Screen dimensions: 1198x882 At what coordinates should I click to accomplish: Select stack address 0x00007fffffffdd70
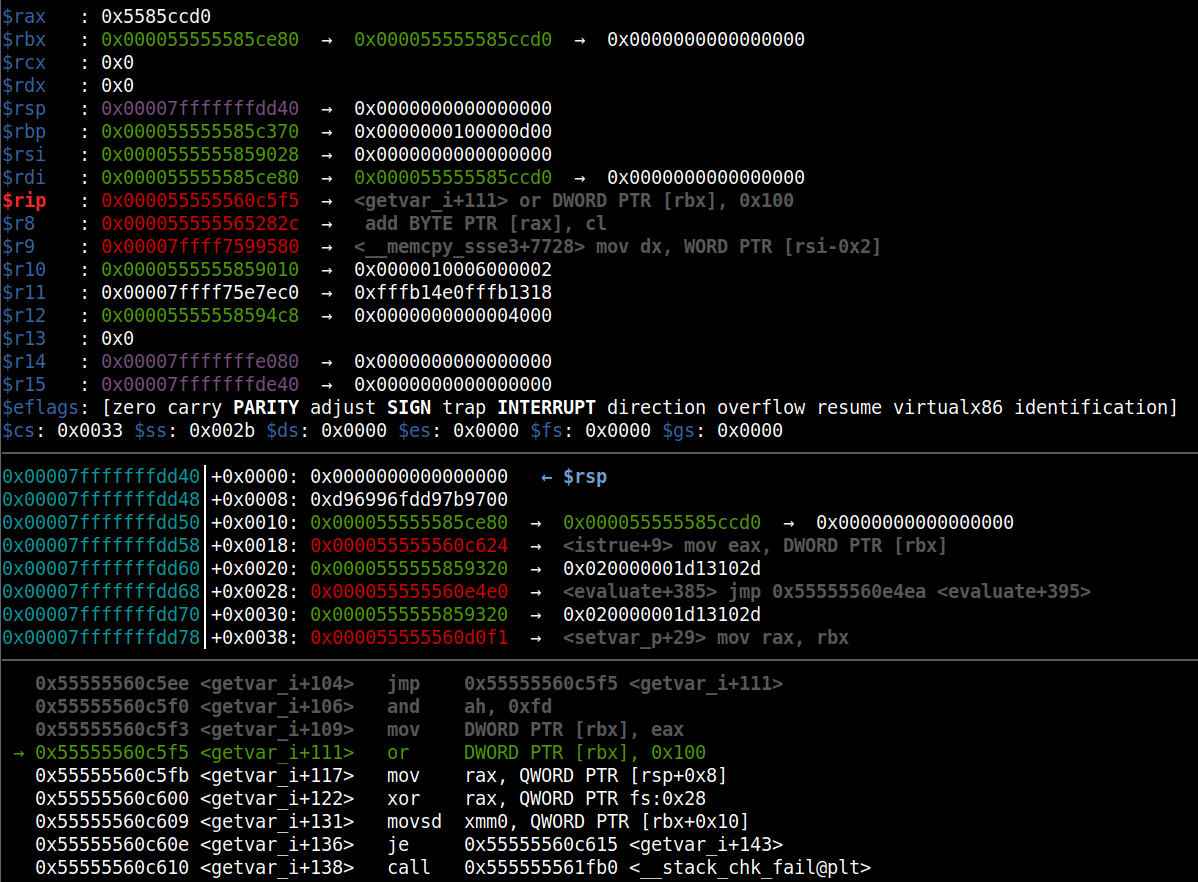[101, 614]
